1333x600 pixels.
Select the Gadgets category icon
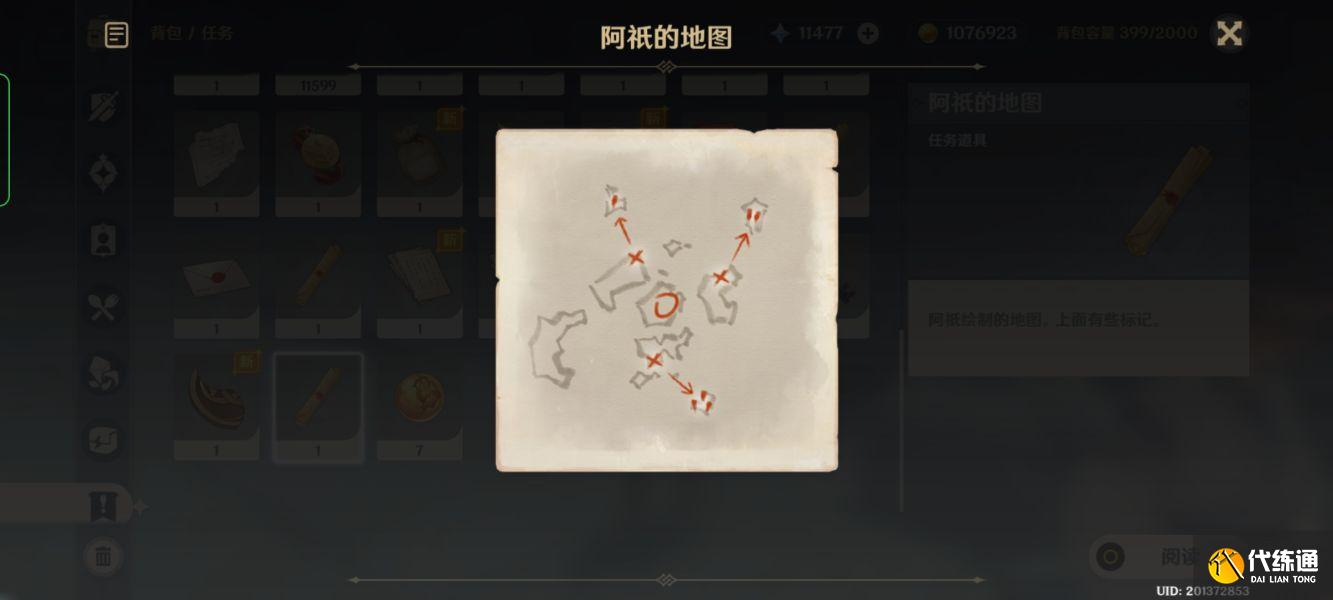[104, 440]
